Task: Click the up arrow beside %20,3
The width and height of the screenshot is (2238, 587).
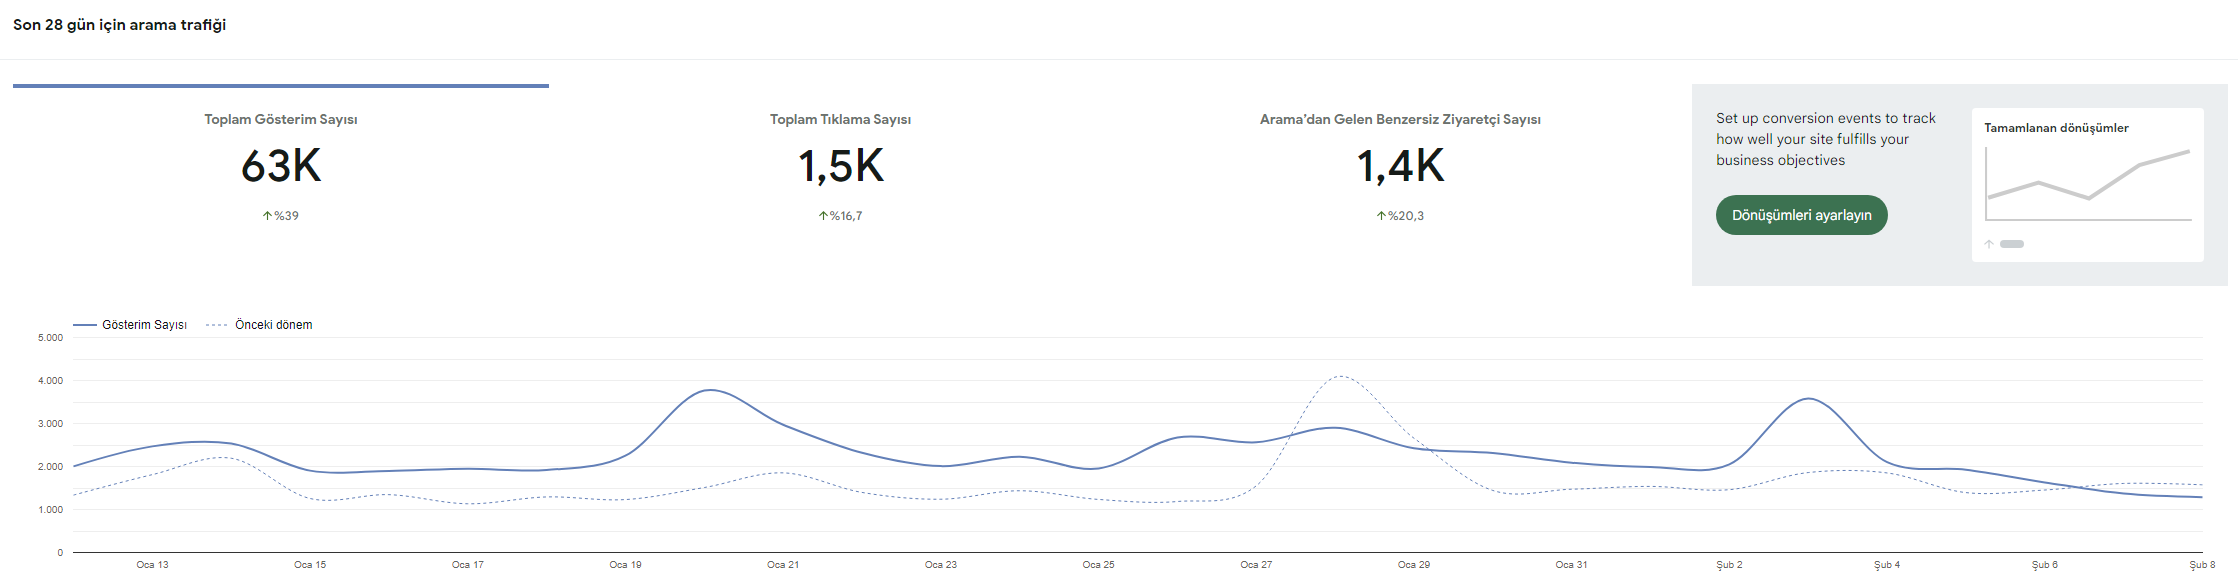Action: point(1381,216)
